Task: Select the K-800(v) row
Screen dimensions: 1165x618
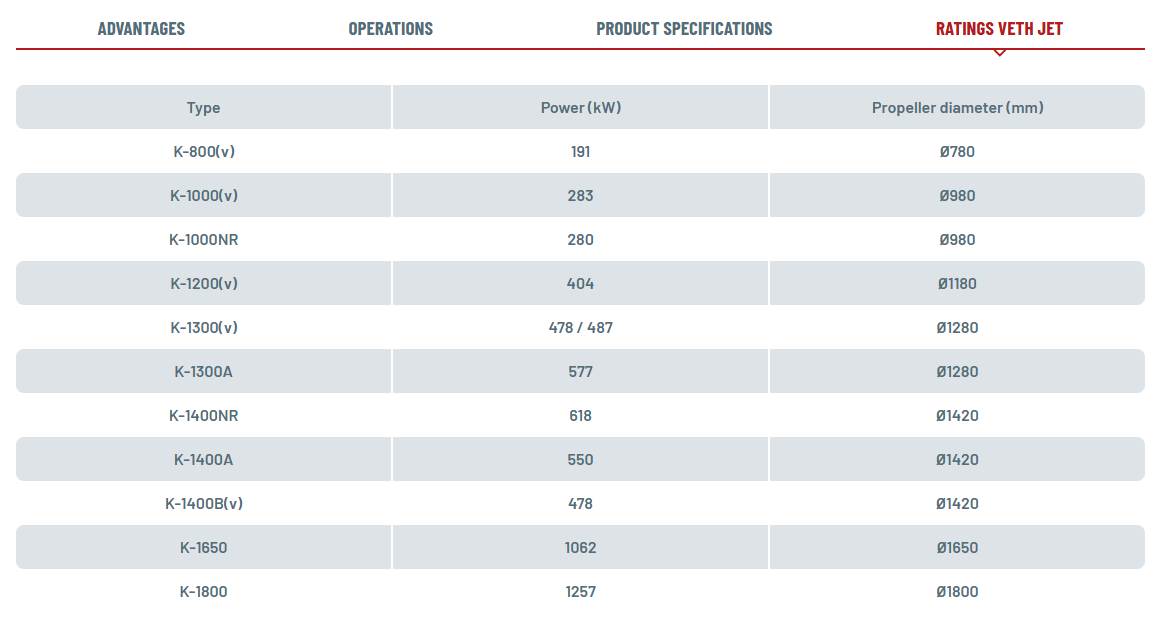Action: [202, 151]
